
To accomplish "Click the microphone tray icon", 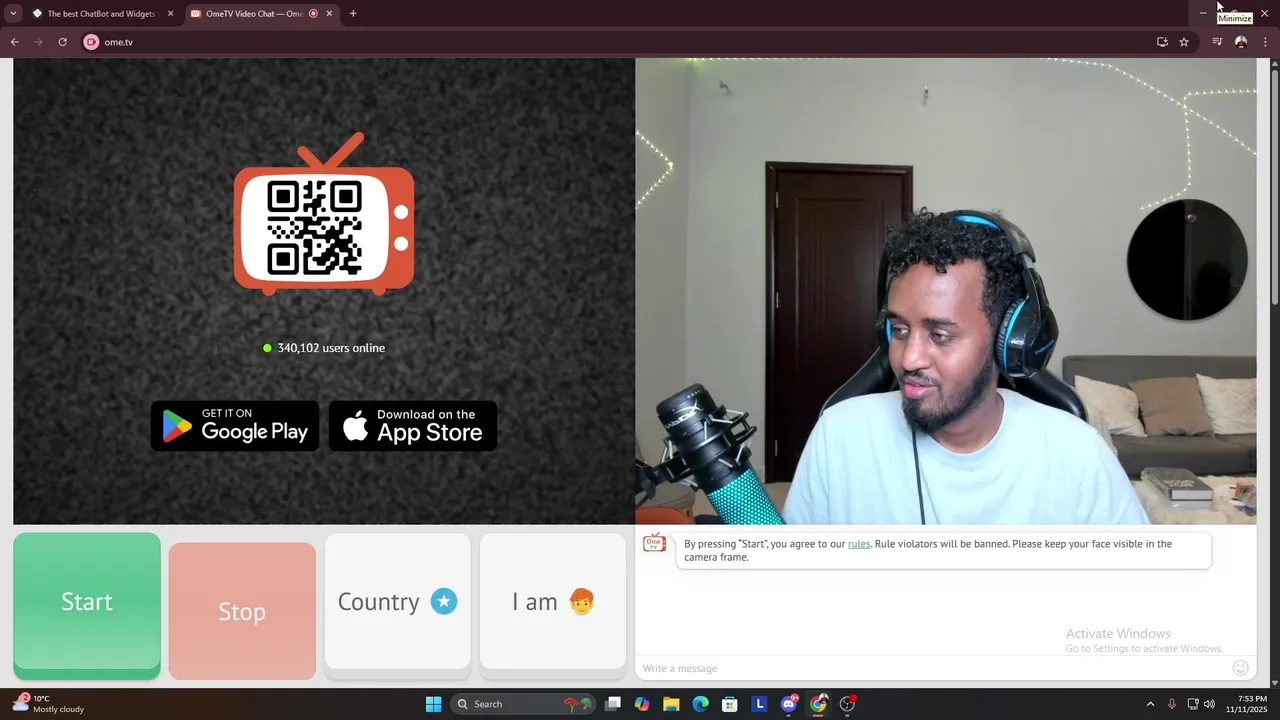I will [1172, 704].
